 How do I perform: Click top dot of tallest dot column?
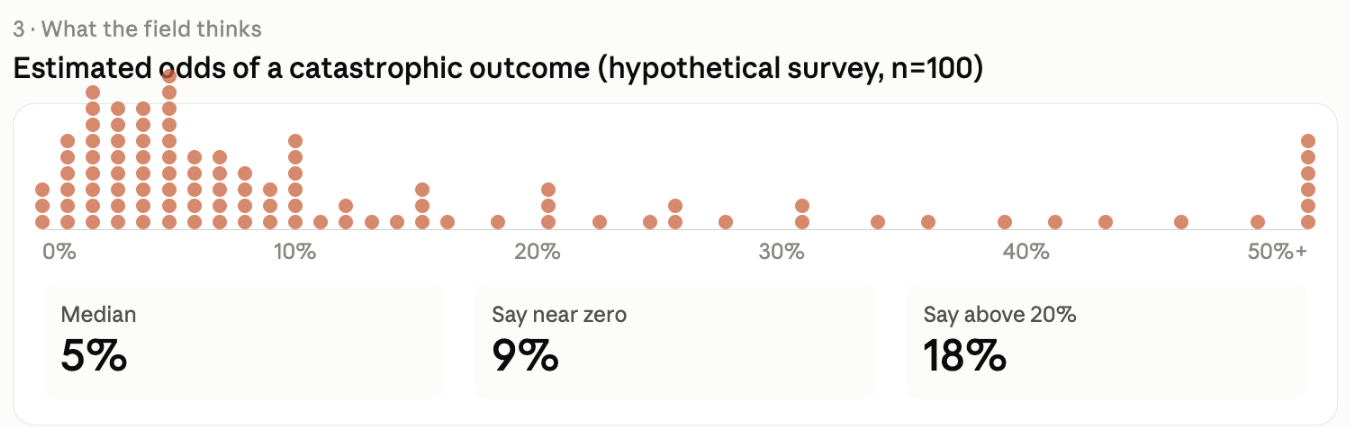pyautogui.click(x=169, y=76)
